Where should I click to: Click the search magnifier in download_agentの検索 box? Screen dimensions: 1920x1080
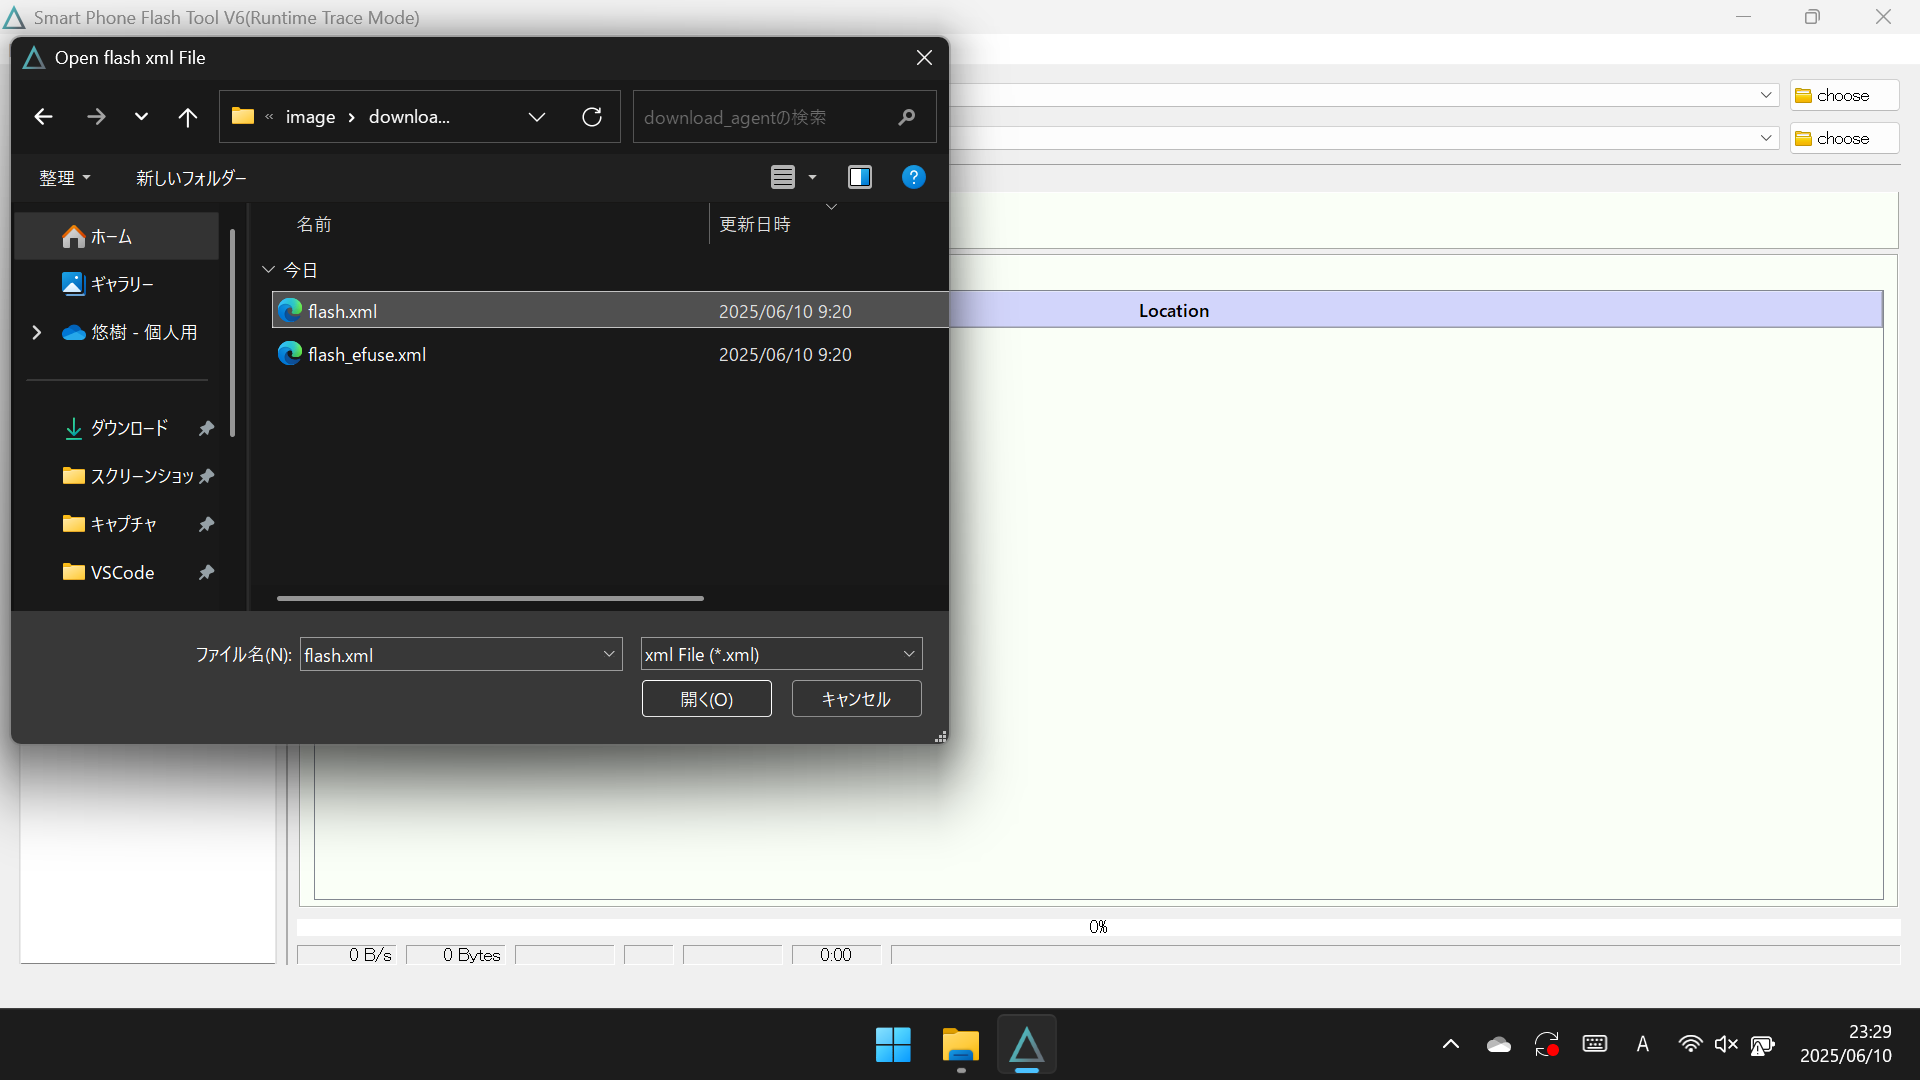click(x=905, y=117)
